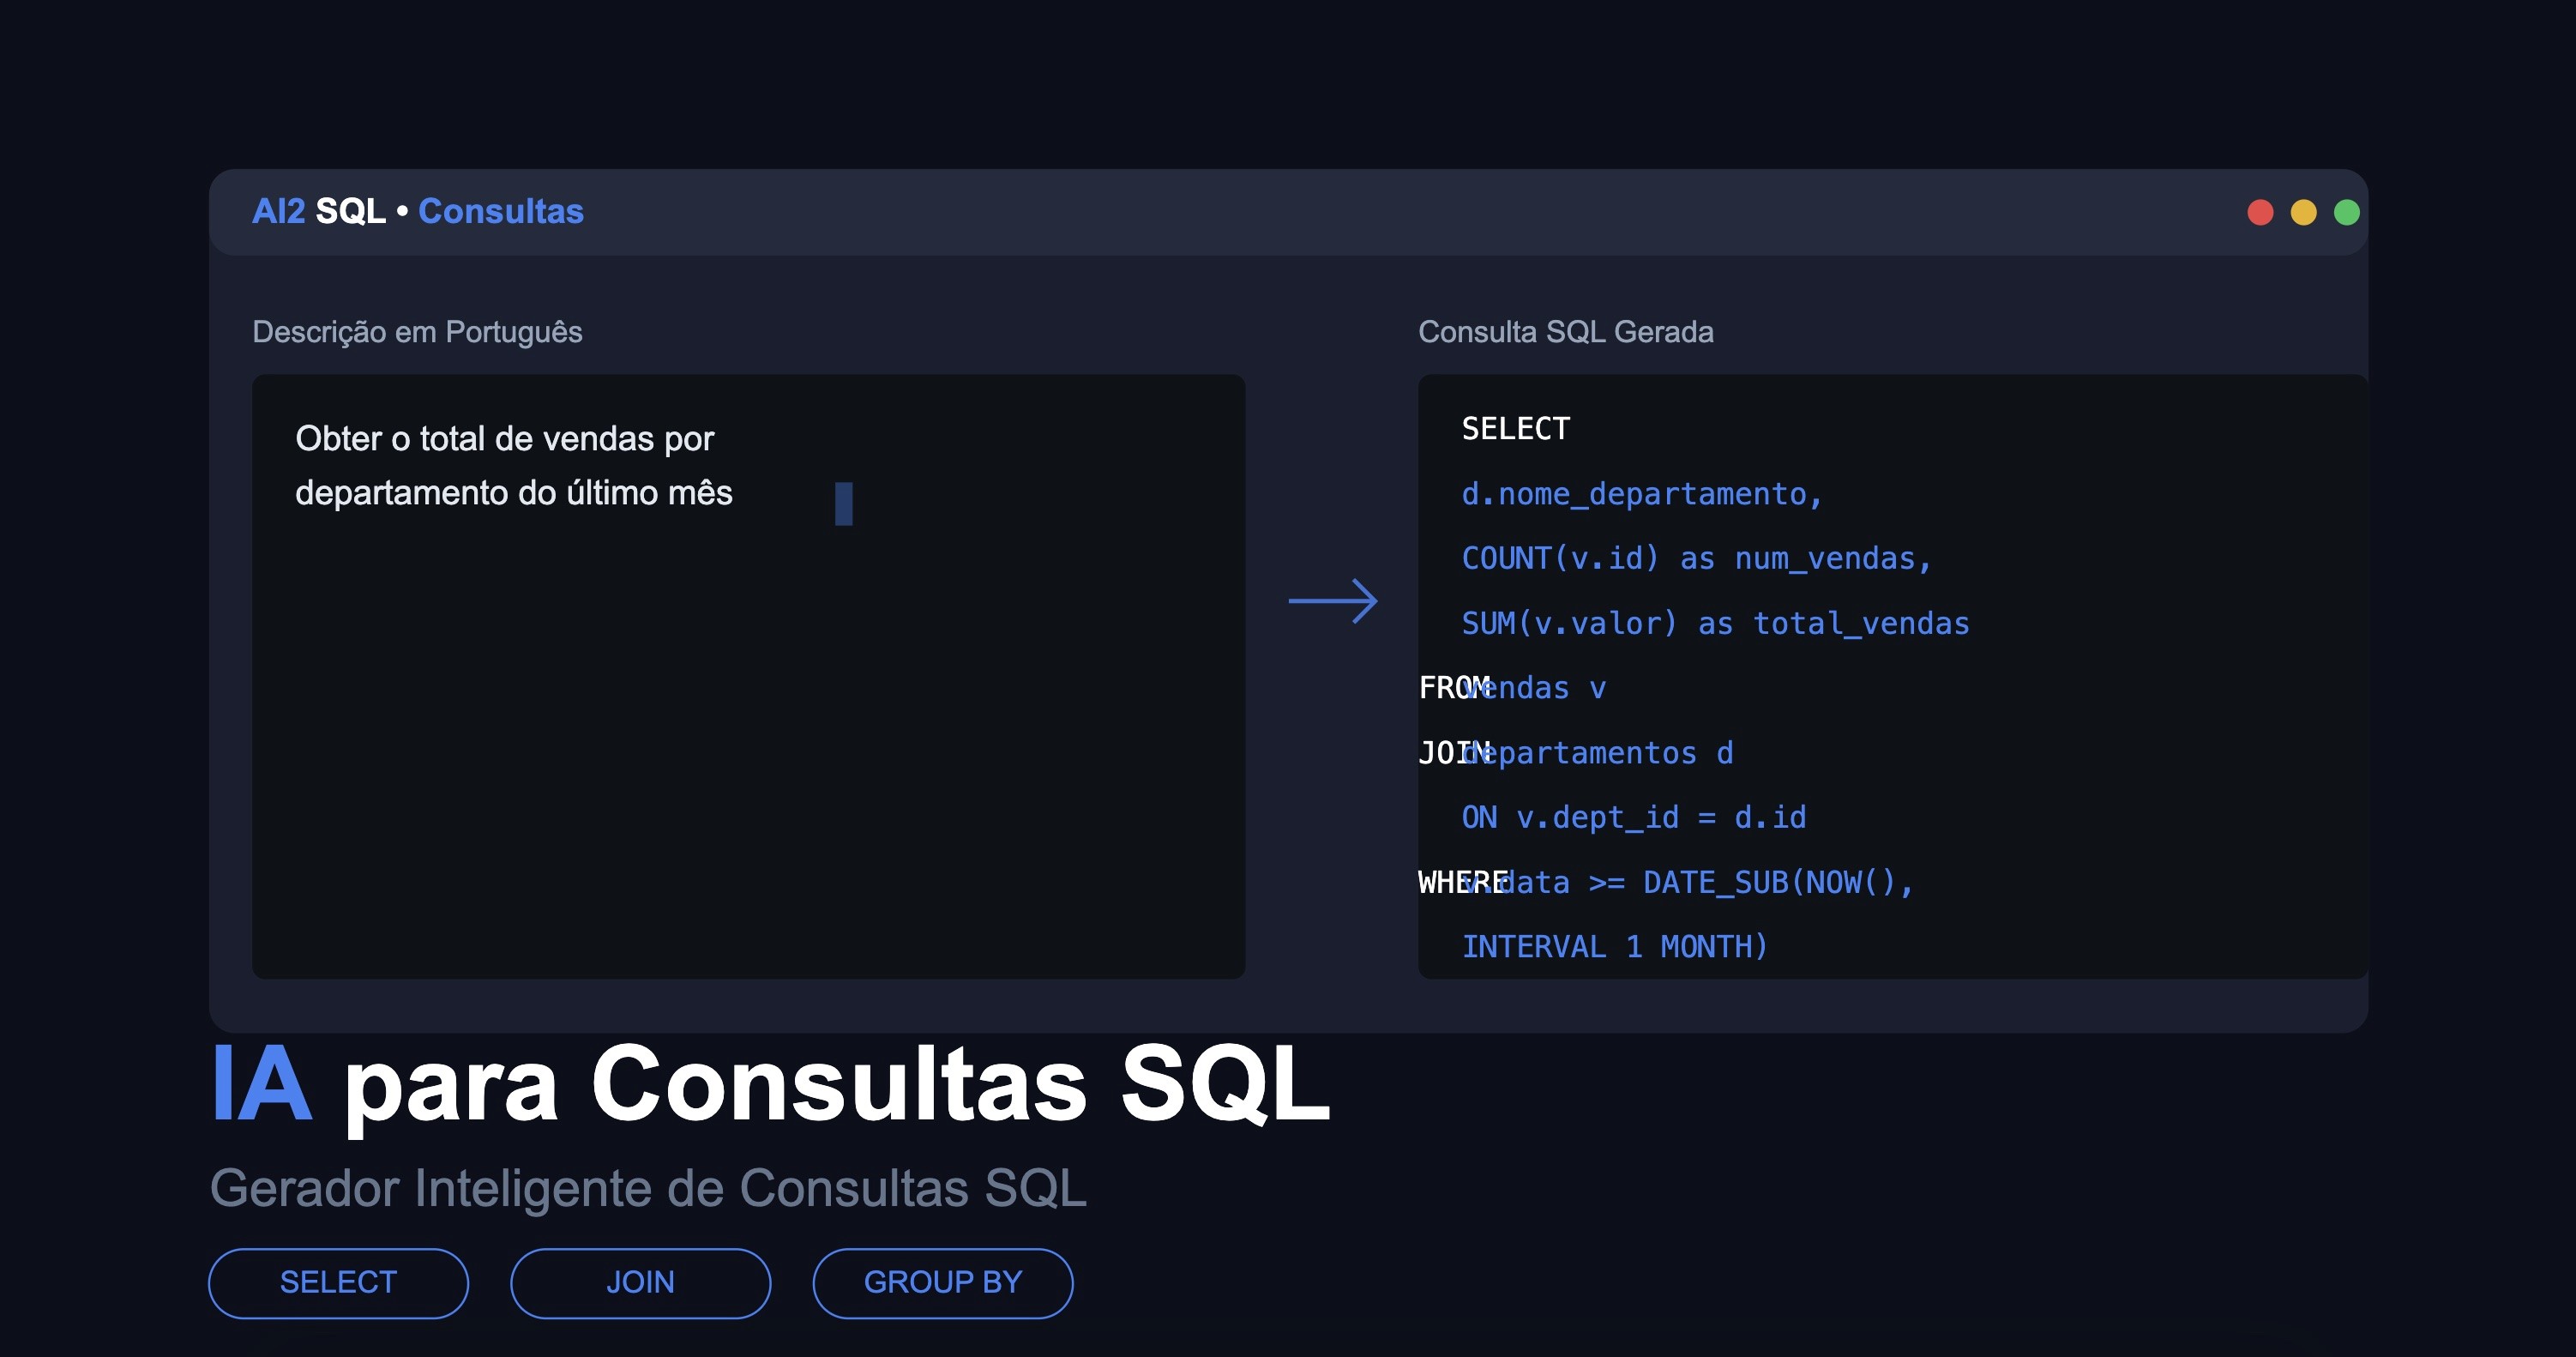This screenshot has height=1357, width=2576.
Task: Click the 'FROM vendas v' code line
Action: click(x=1512, y=688)
